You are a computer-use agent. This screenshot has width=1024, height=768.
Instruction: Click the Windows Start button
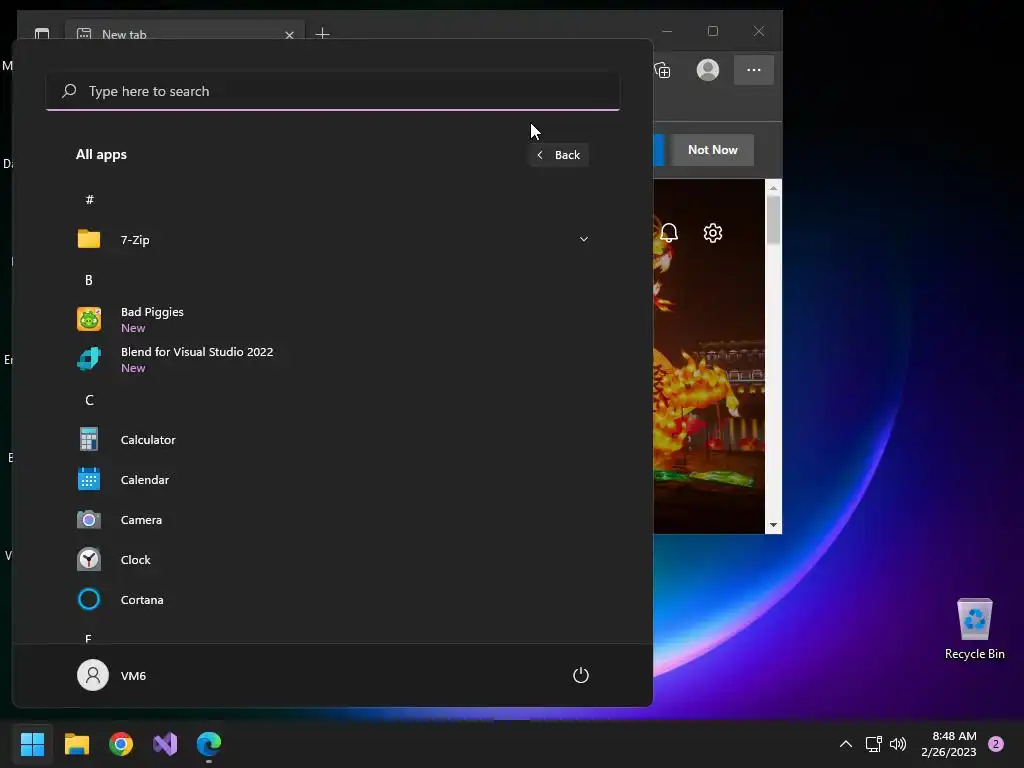tap(32, 743)
